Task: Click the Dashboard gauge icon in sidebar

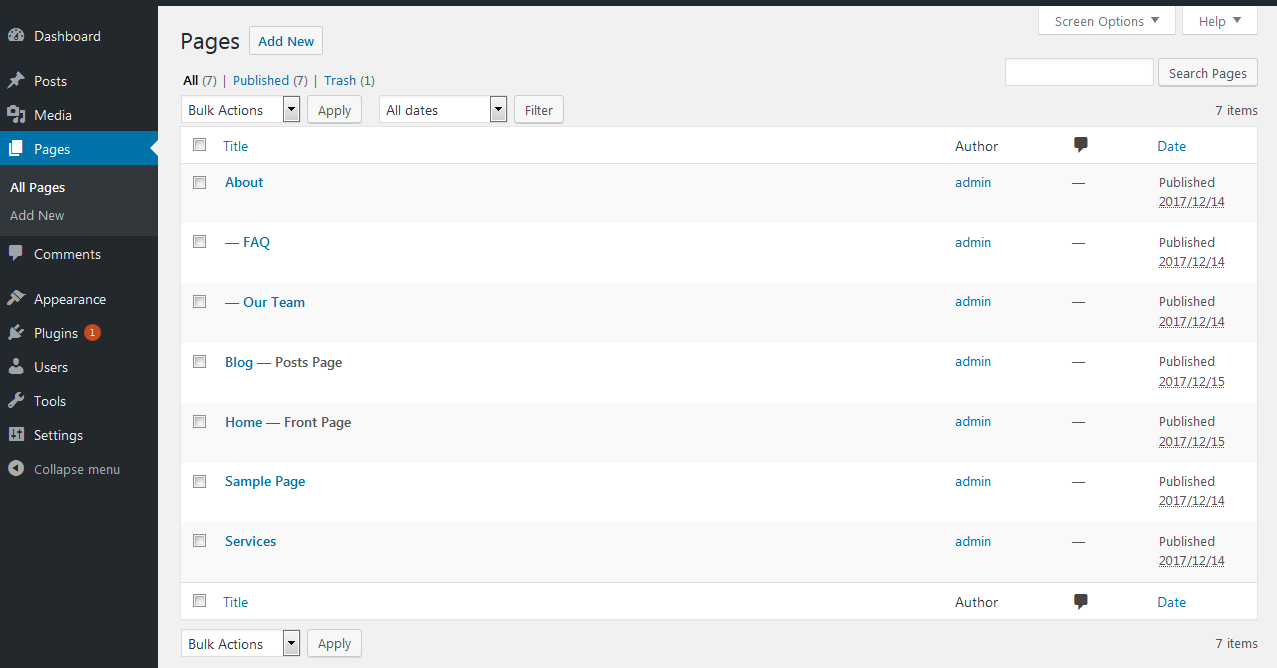Action: (16, 36)
